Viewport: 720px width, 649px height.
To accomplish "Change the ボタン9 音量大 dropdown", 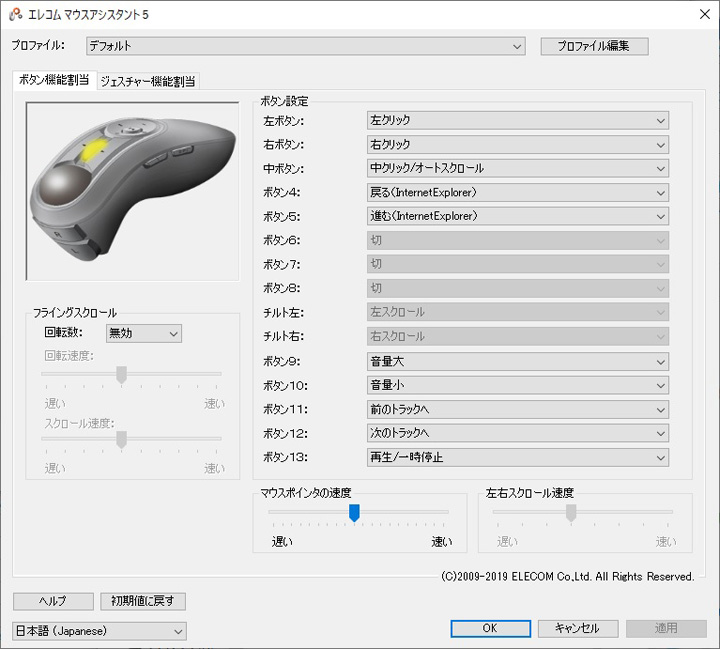I will tap(517, 361).
